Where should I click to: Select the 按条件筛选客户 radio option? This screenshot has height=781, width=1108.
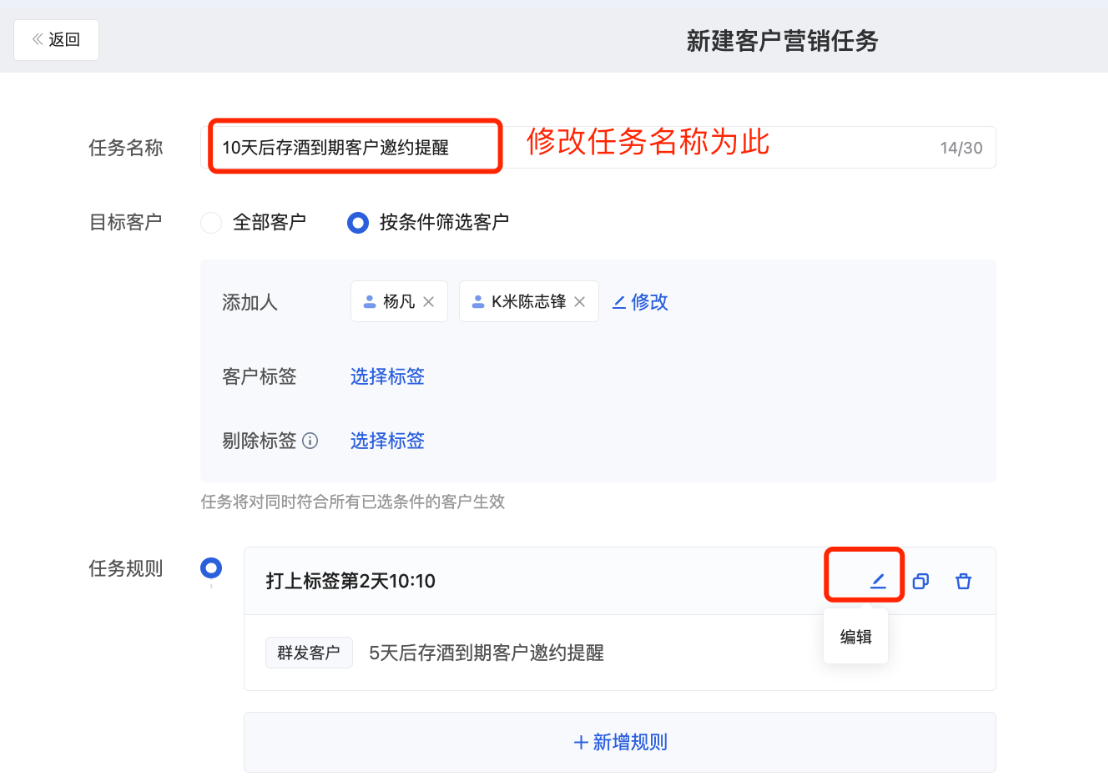click(357, 223)
